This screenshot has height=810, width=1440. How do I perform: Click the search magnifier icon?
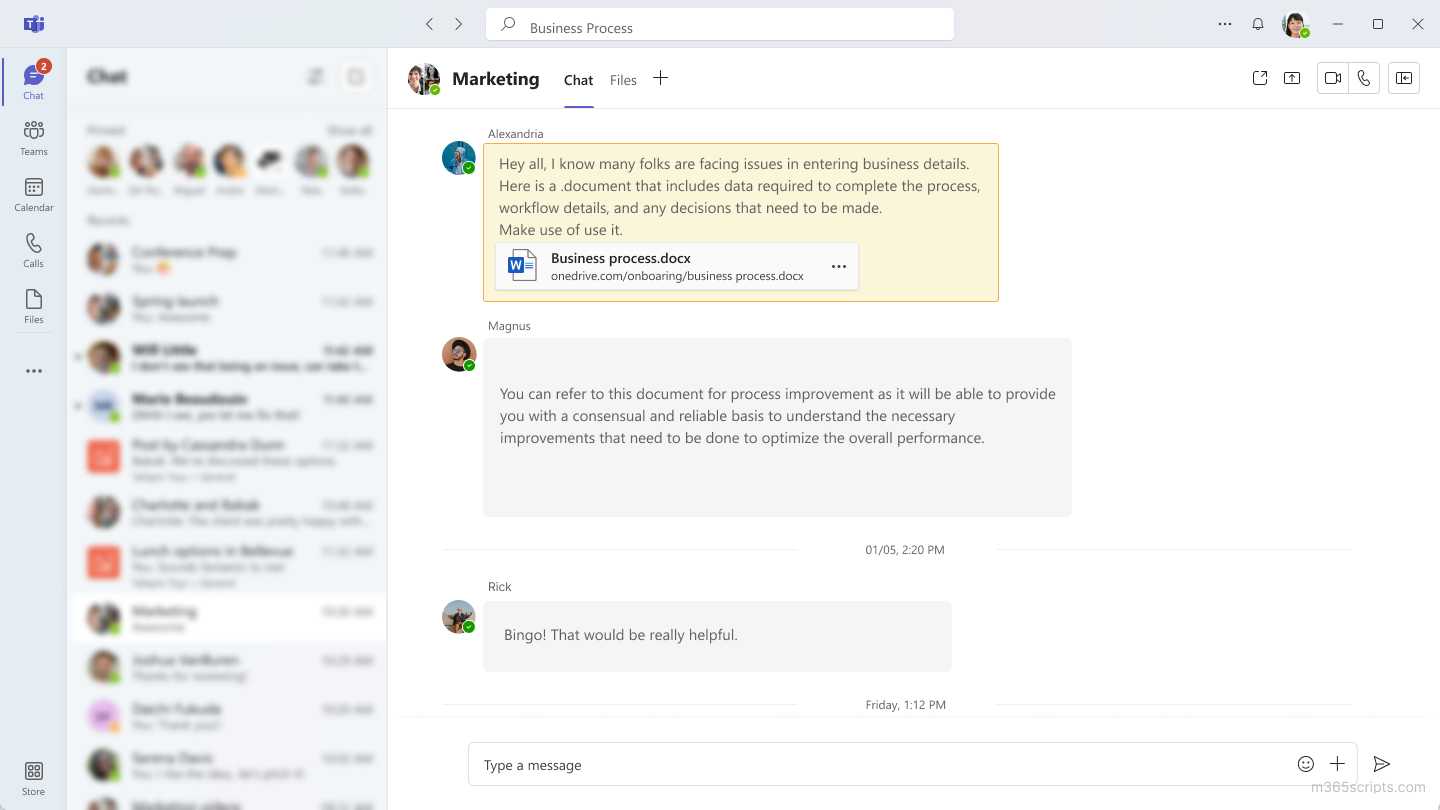point(508,25)
